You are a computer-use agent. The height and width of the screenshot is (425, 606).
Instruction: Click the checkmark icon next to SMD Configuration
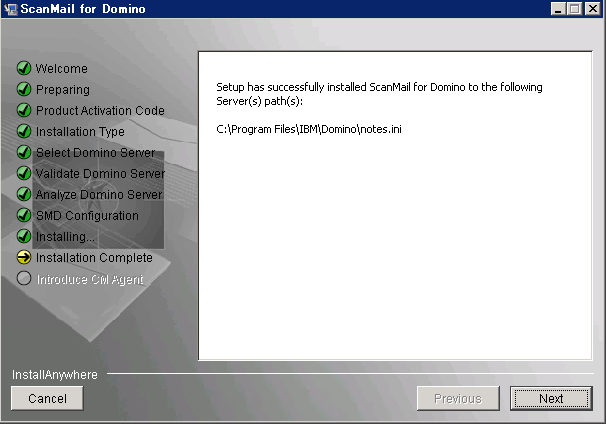point(24,216)
